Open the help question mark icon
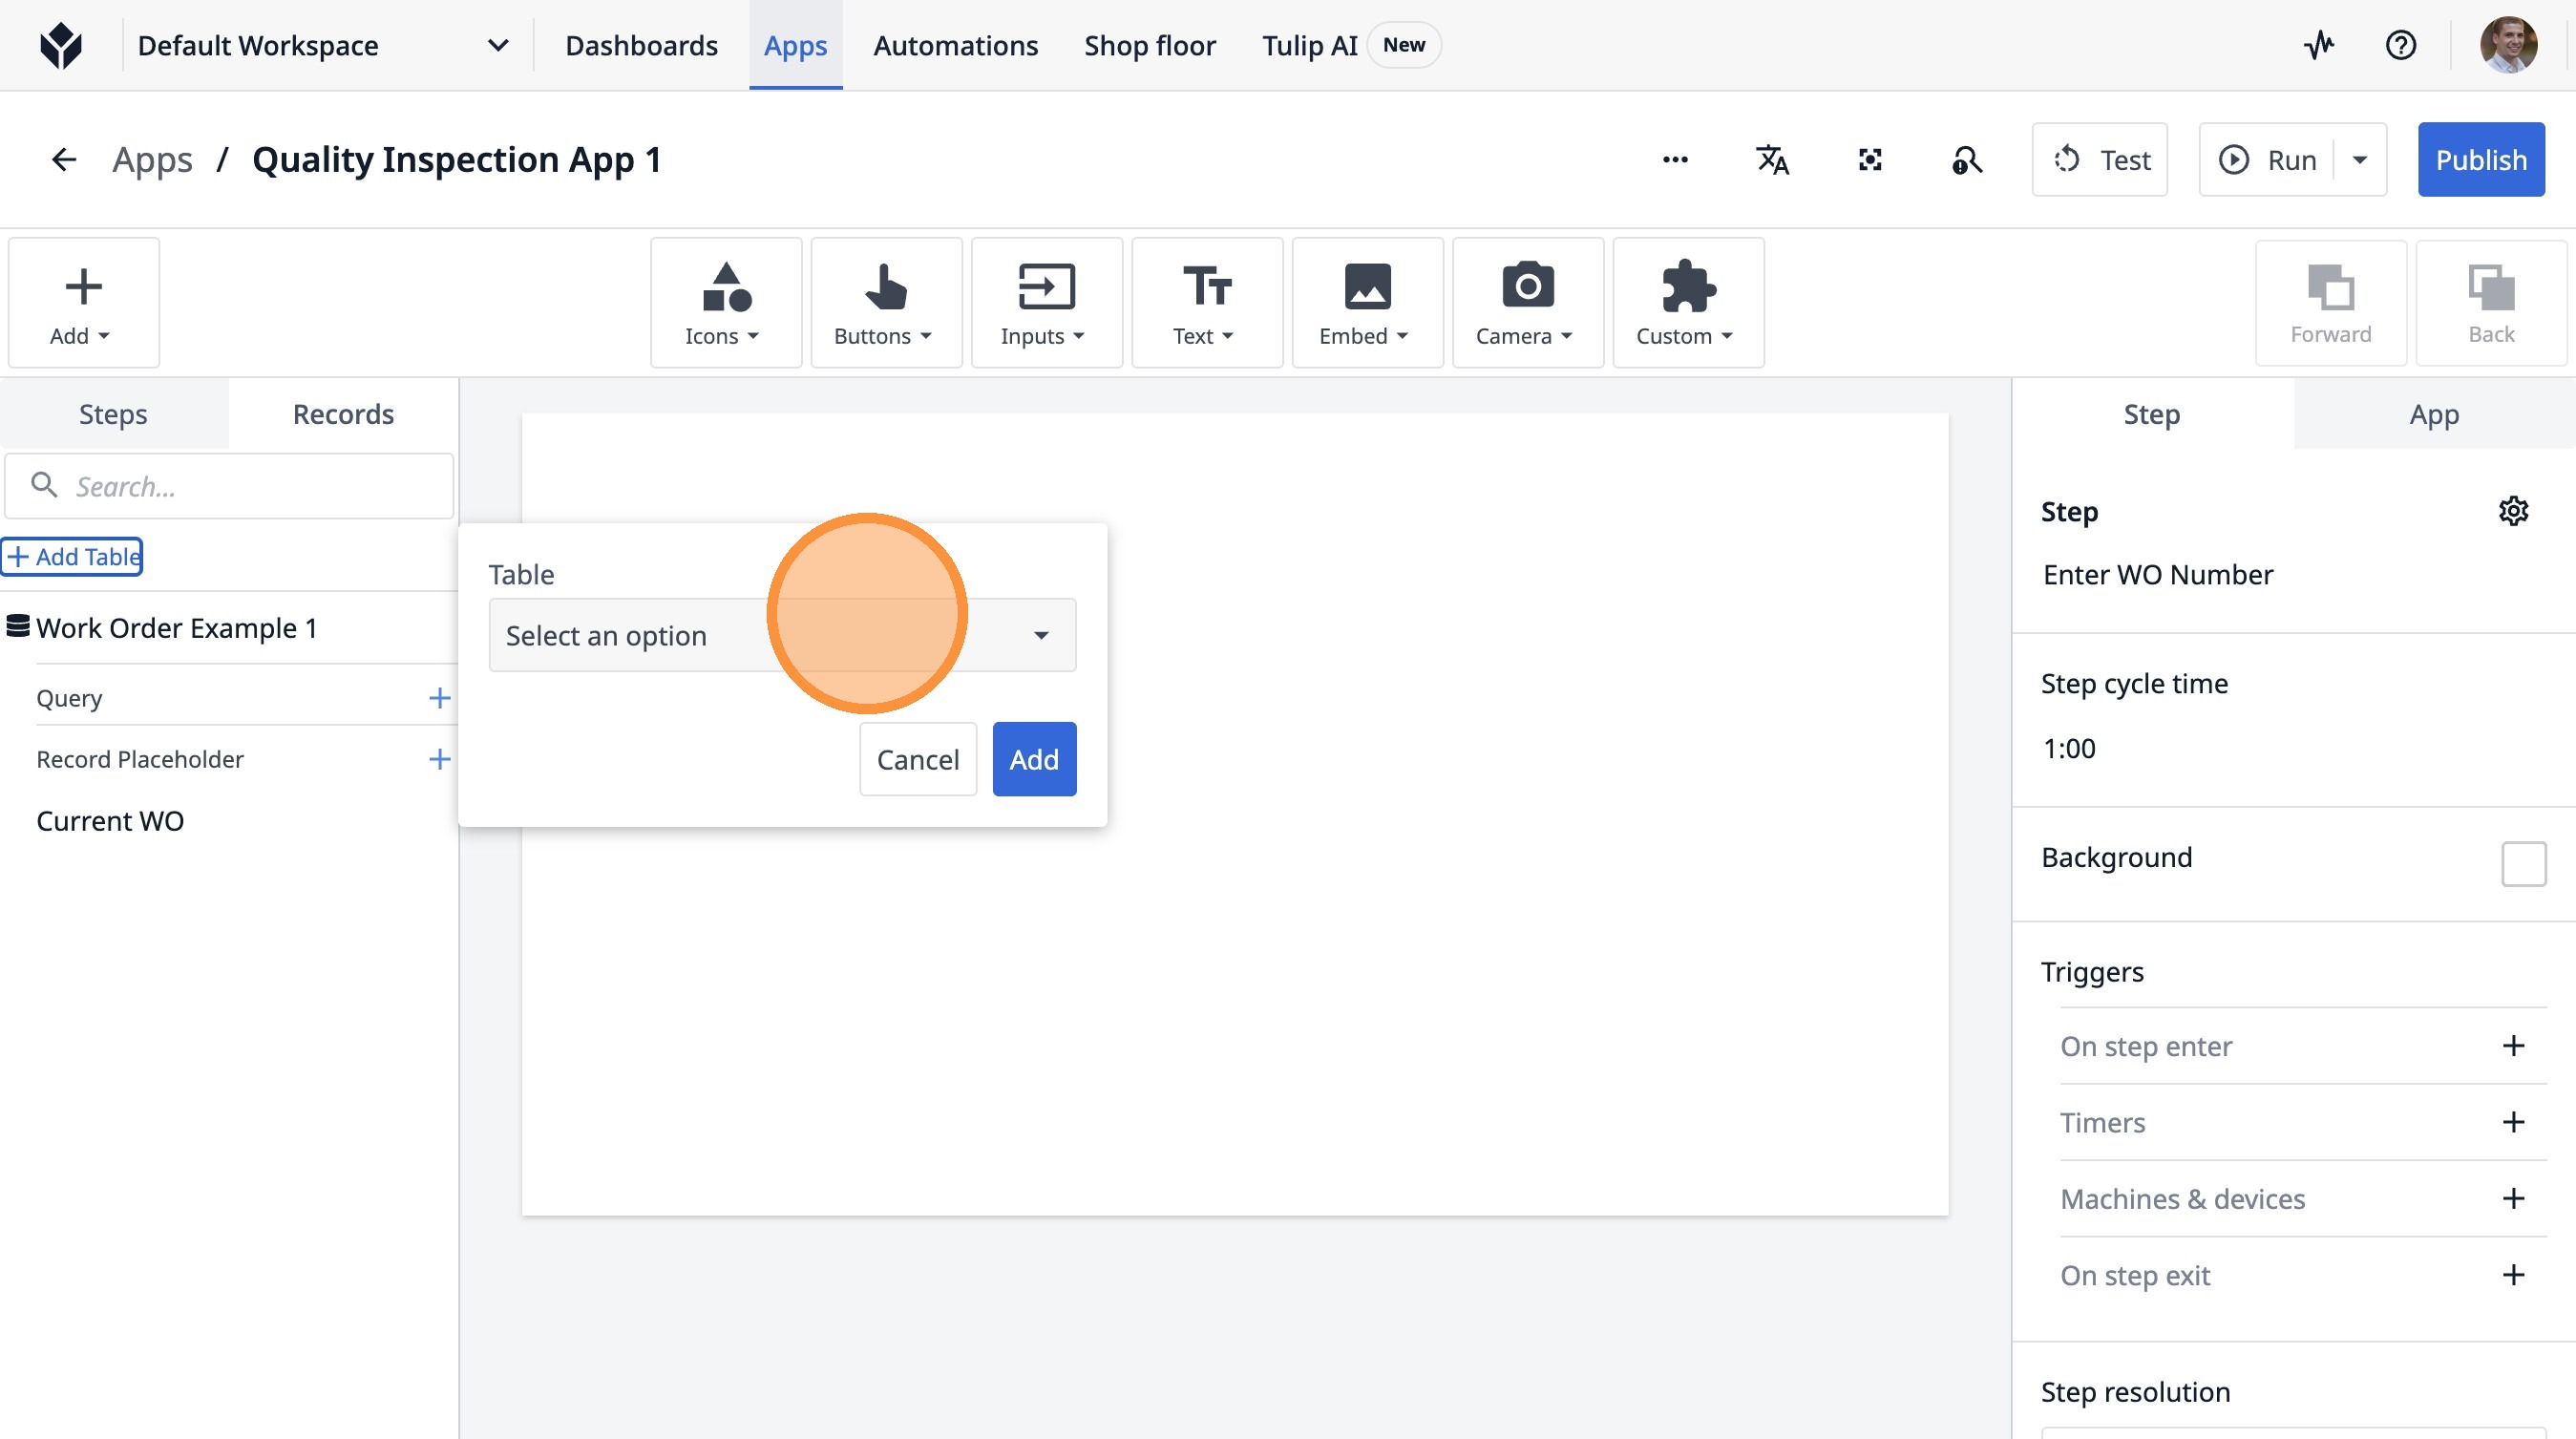 [x=2400, y=45]
